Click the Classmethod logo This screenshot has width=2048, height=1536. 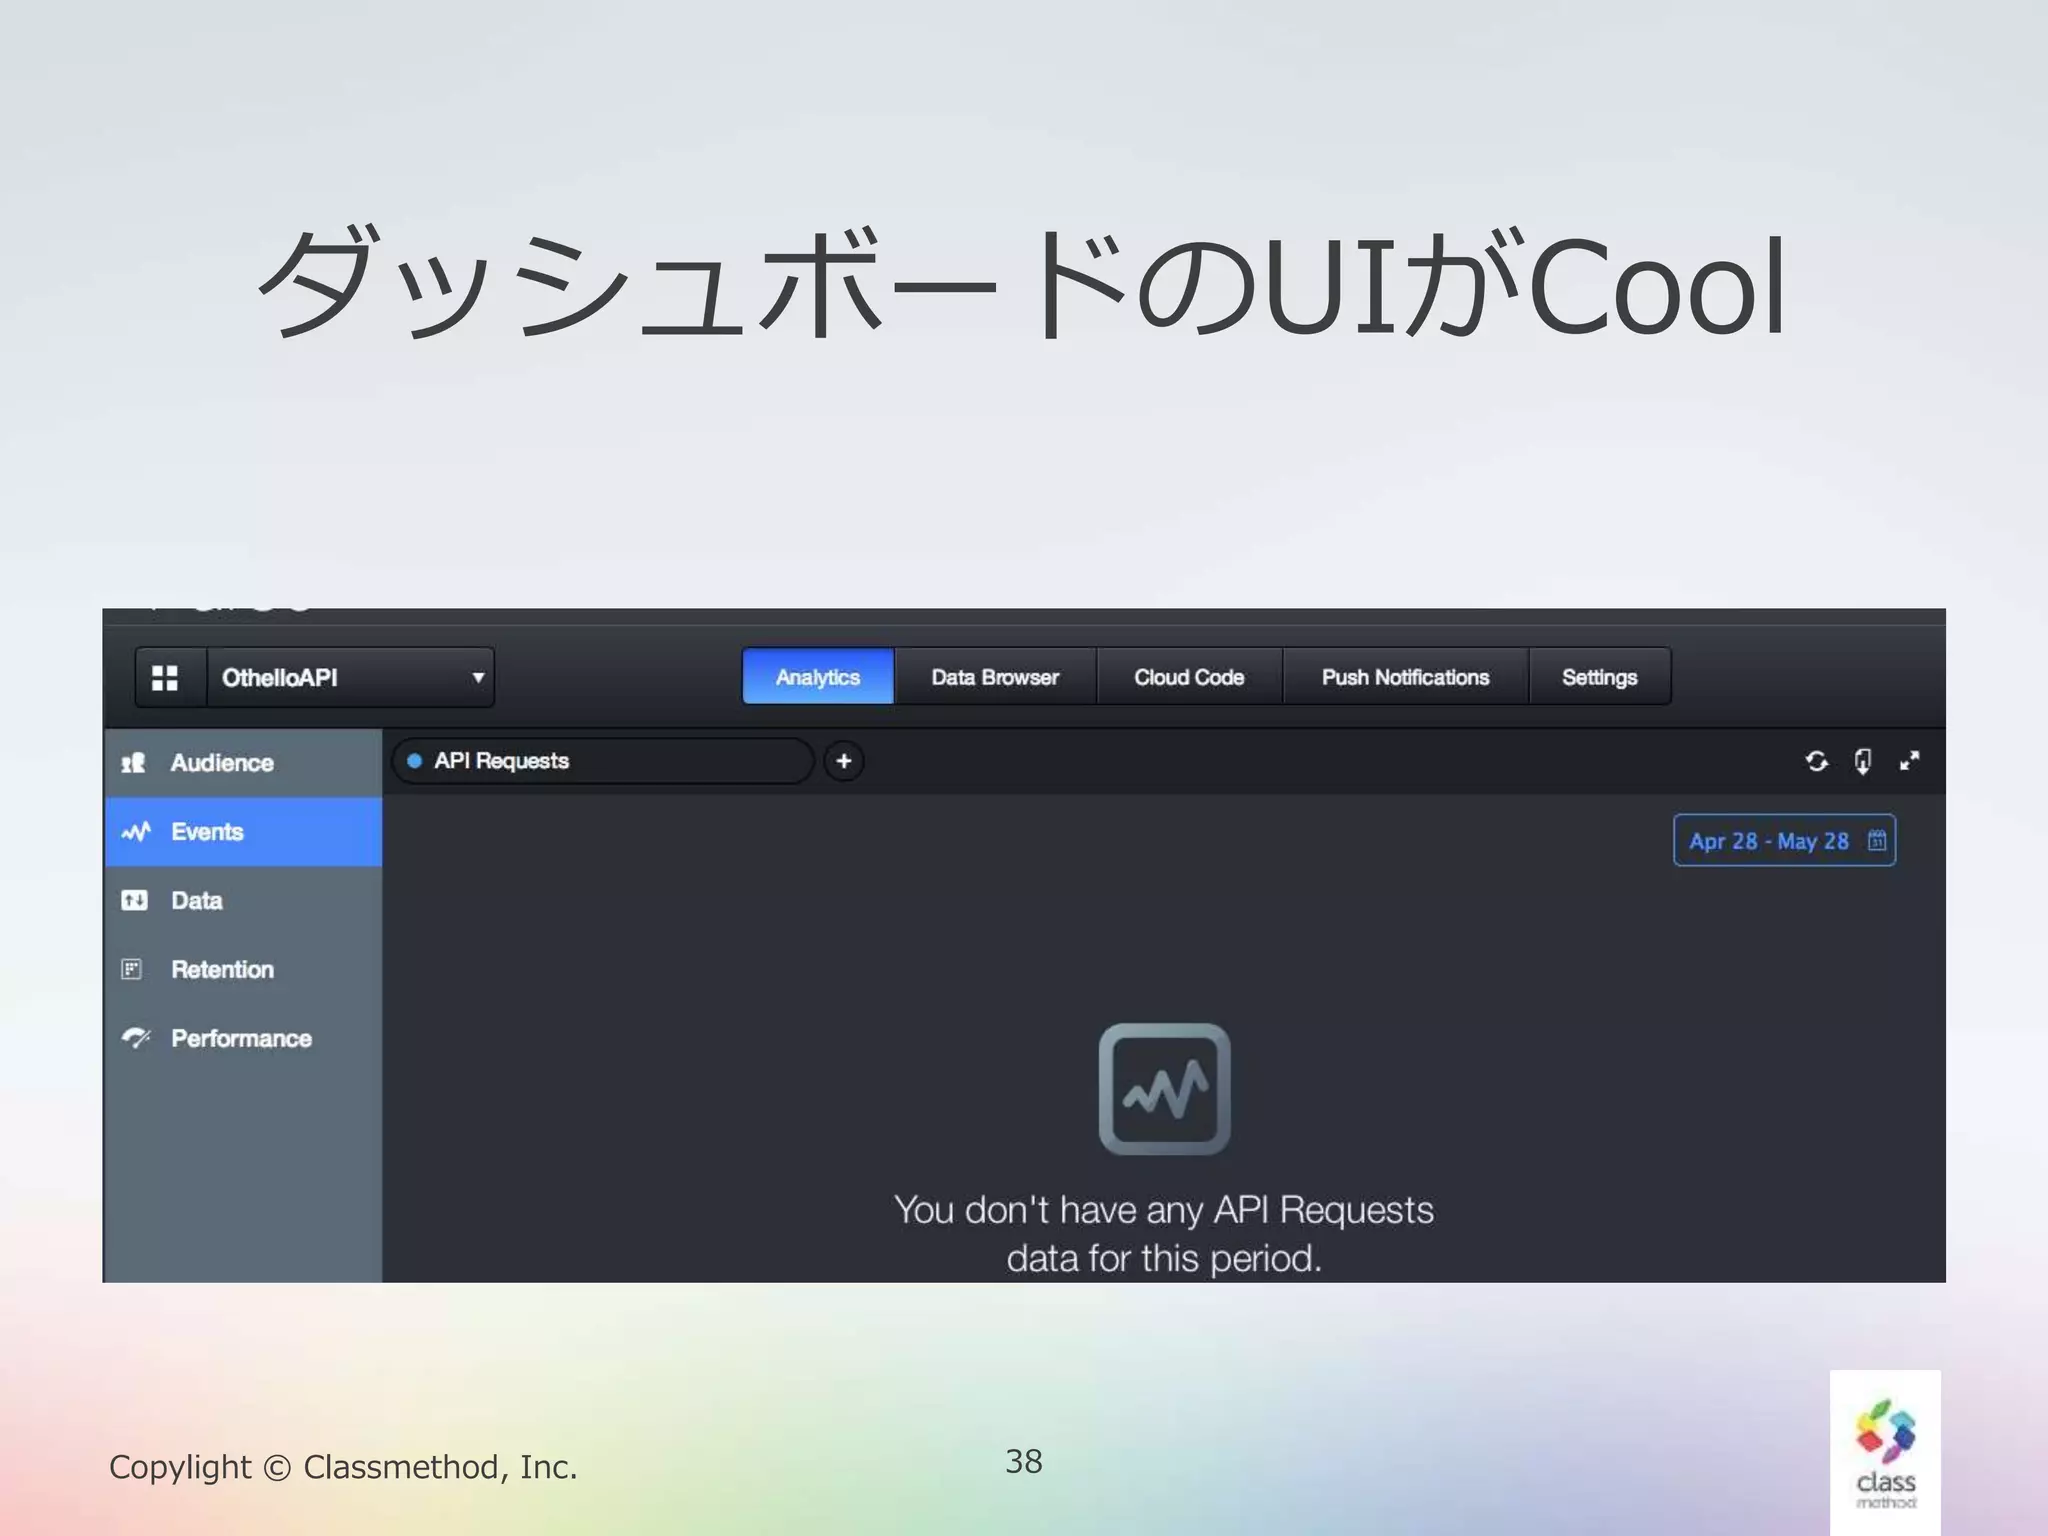1885,1452
